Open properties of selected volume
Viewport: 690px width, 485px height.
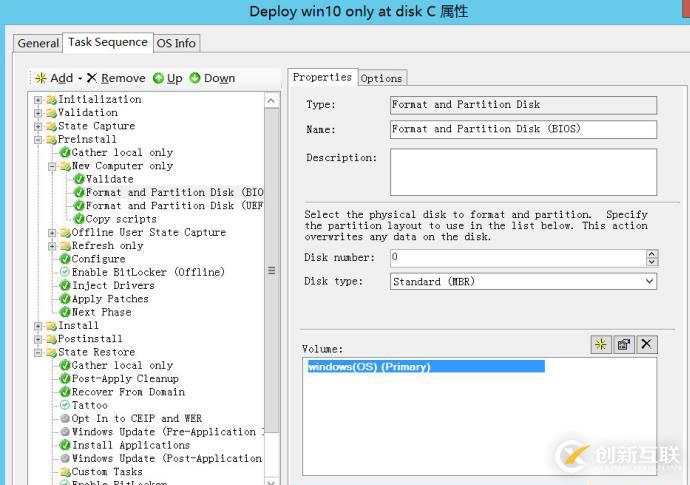(x=624, y=344)
